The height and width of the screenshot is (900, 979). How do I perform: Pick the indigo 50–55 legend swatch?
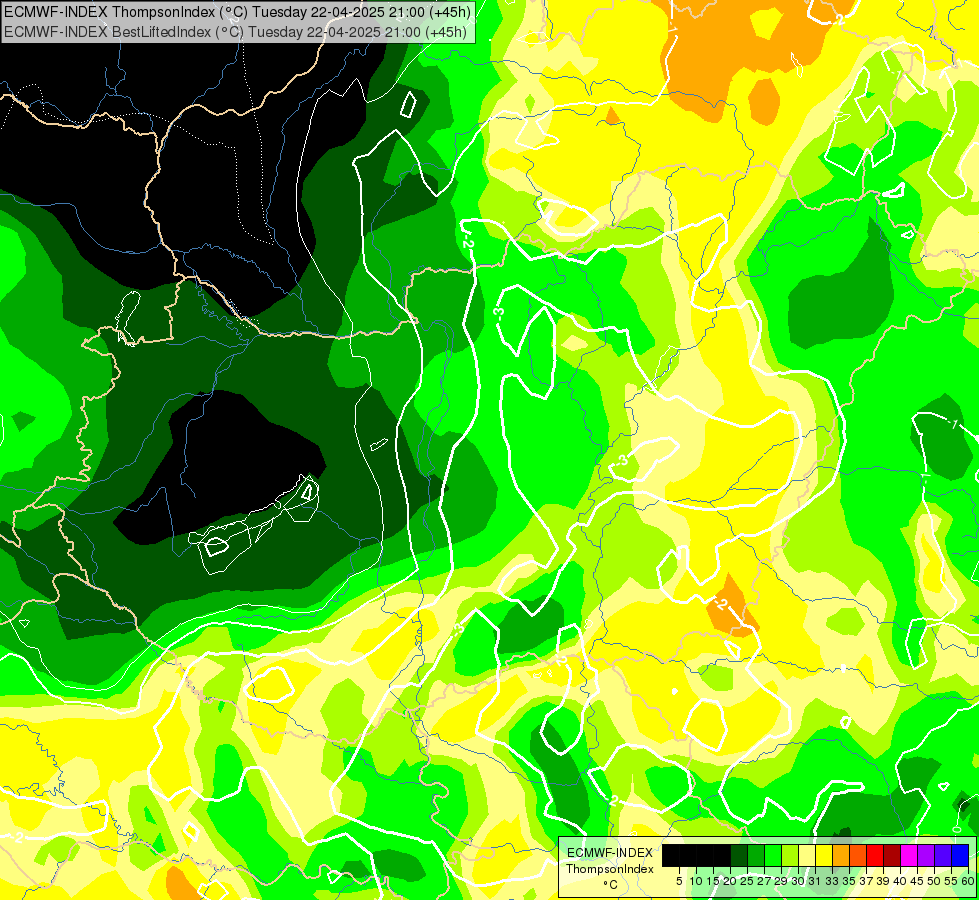click(x=942, y=856)
